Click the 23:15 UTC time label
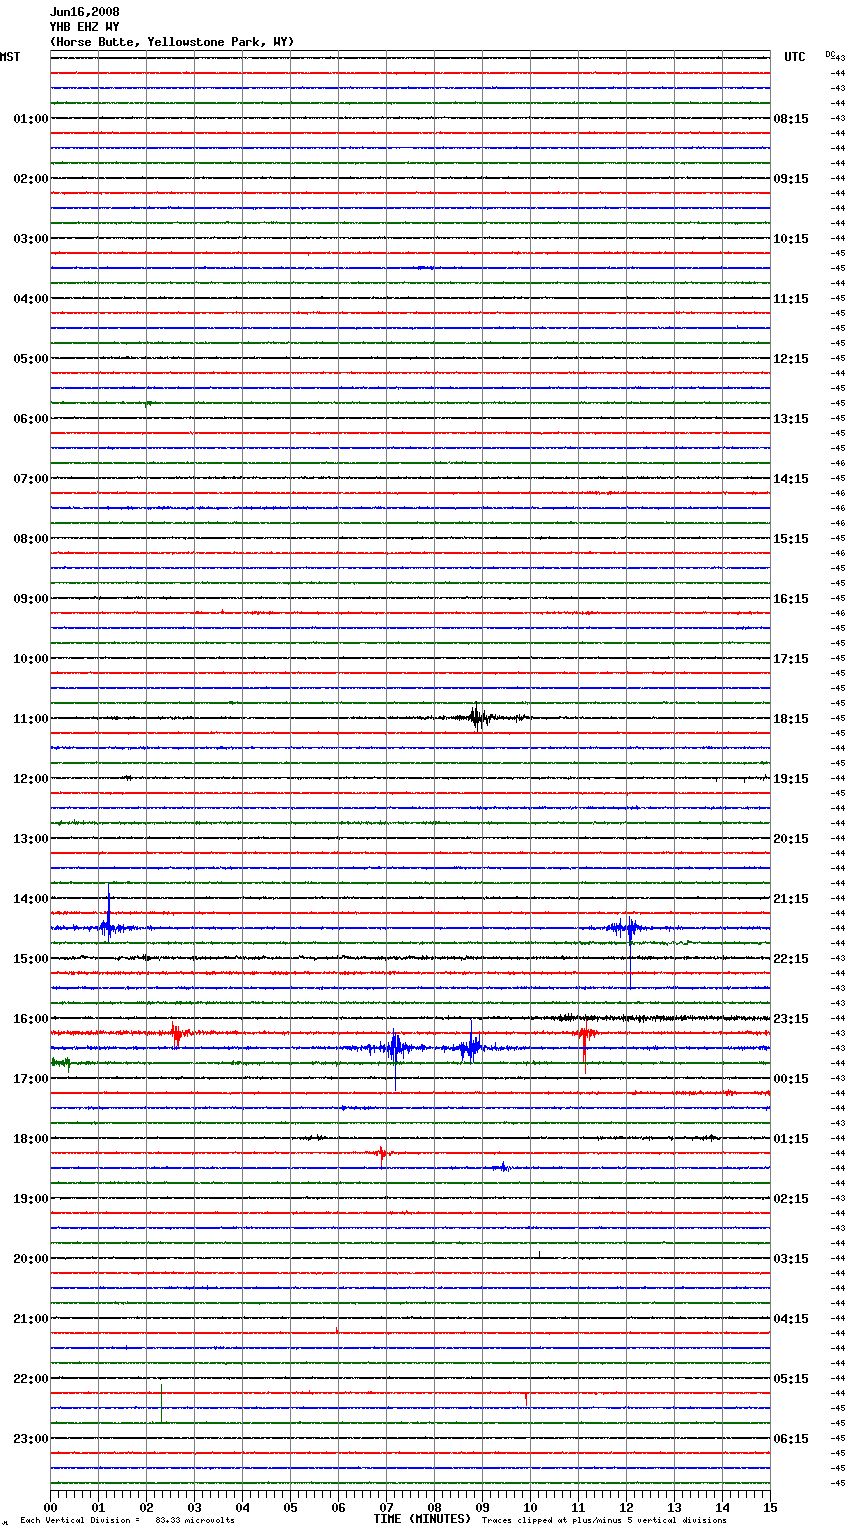 point(791,1019)
